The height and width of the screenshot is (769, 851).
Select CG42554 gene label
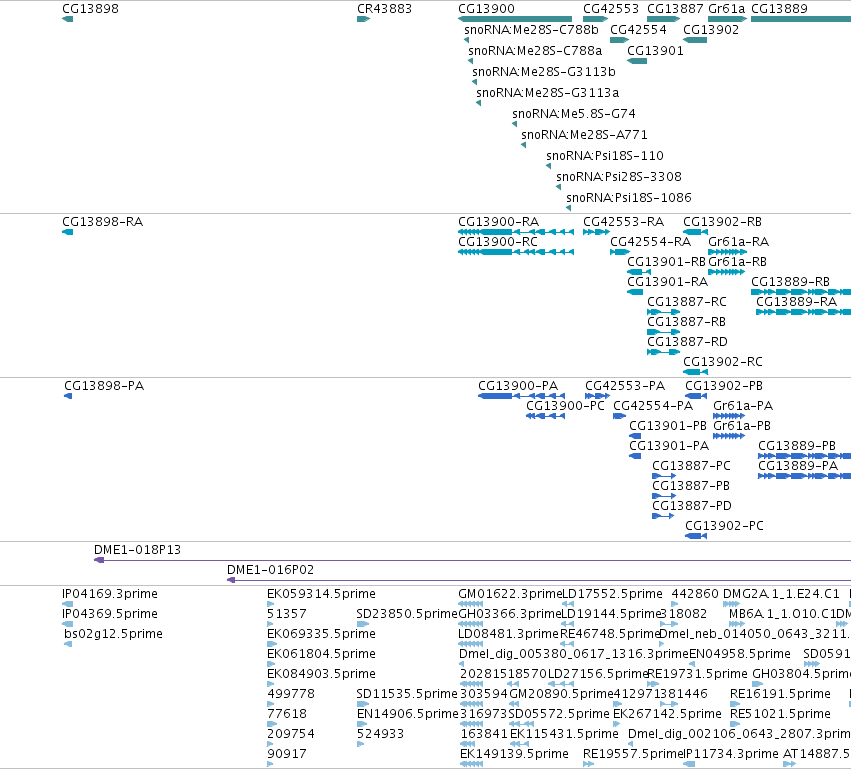[x=638, y=29]
